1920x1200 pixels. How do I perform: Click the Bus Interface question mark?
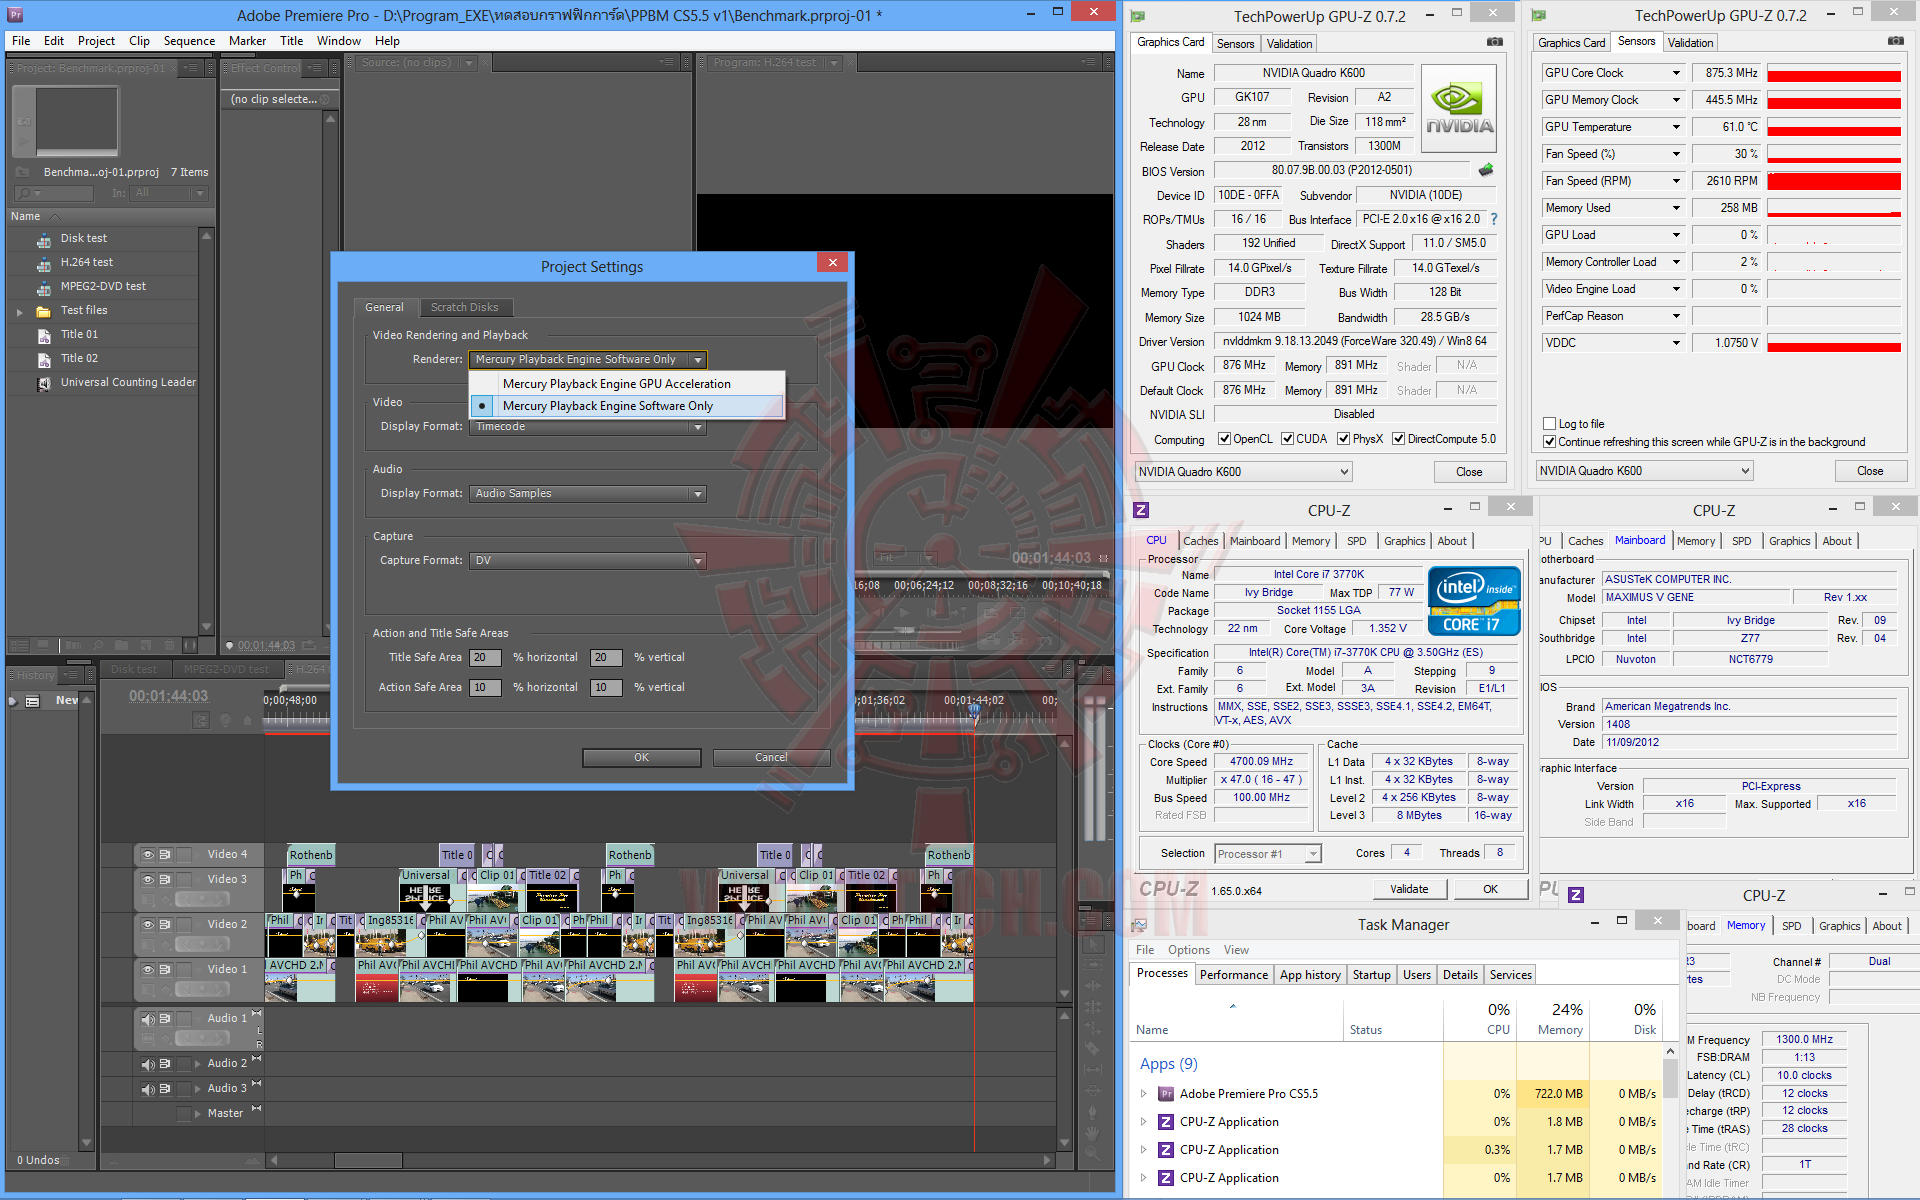coord(1494,220)
